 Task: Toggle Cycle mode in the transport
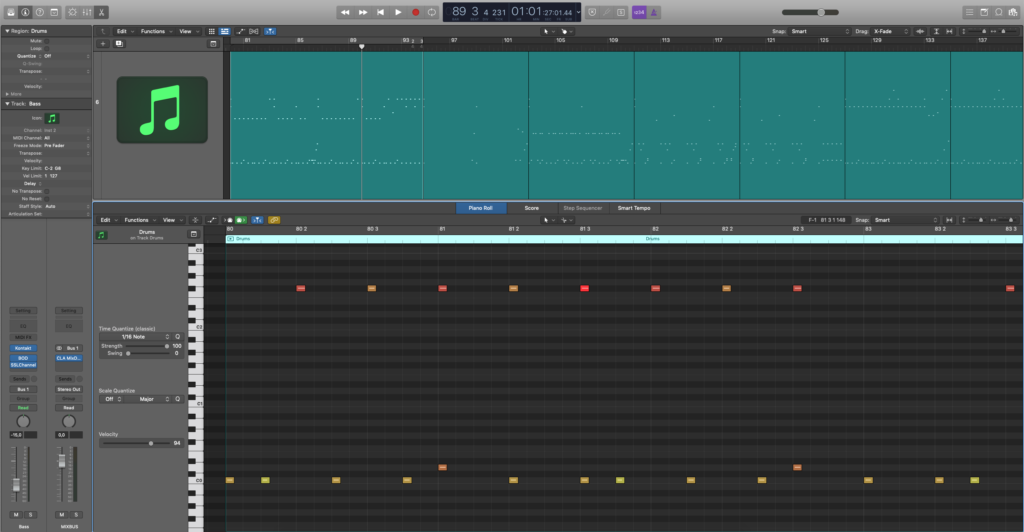pyautogui.click(x=432, y=12)
